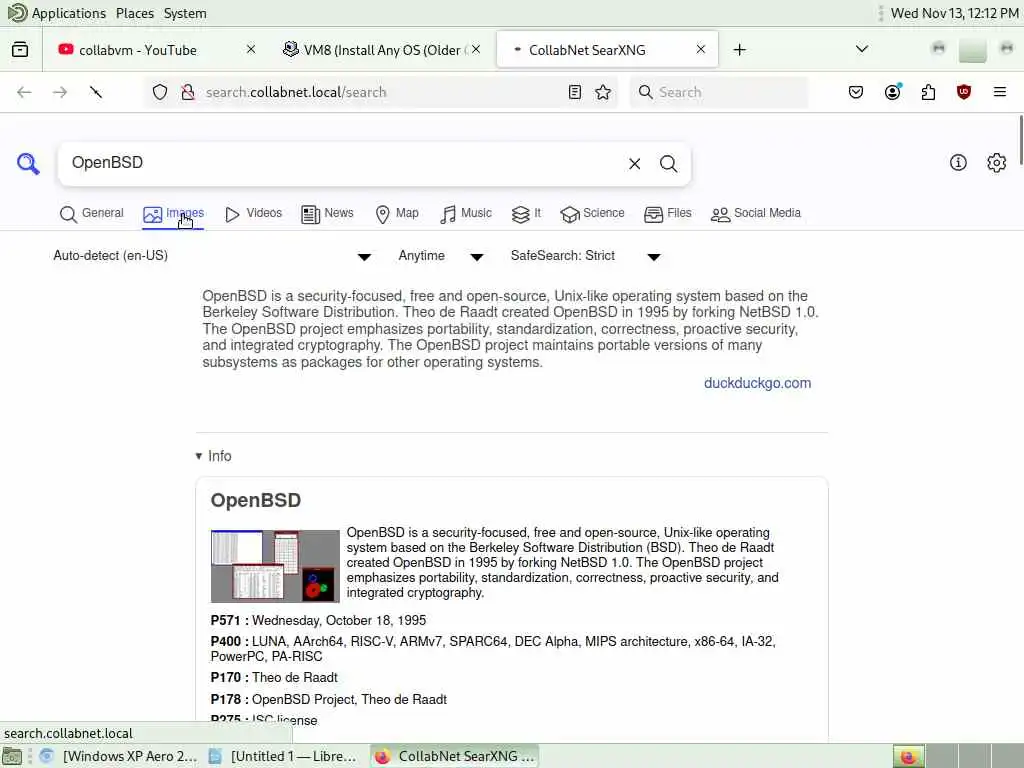
Task: Go back with browser back arrow
Action: [24, 92]
